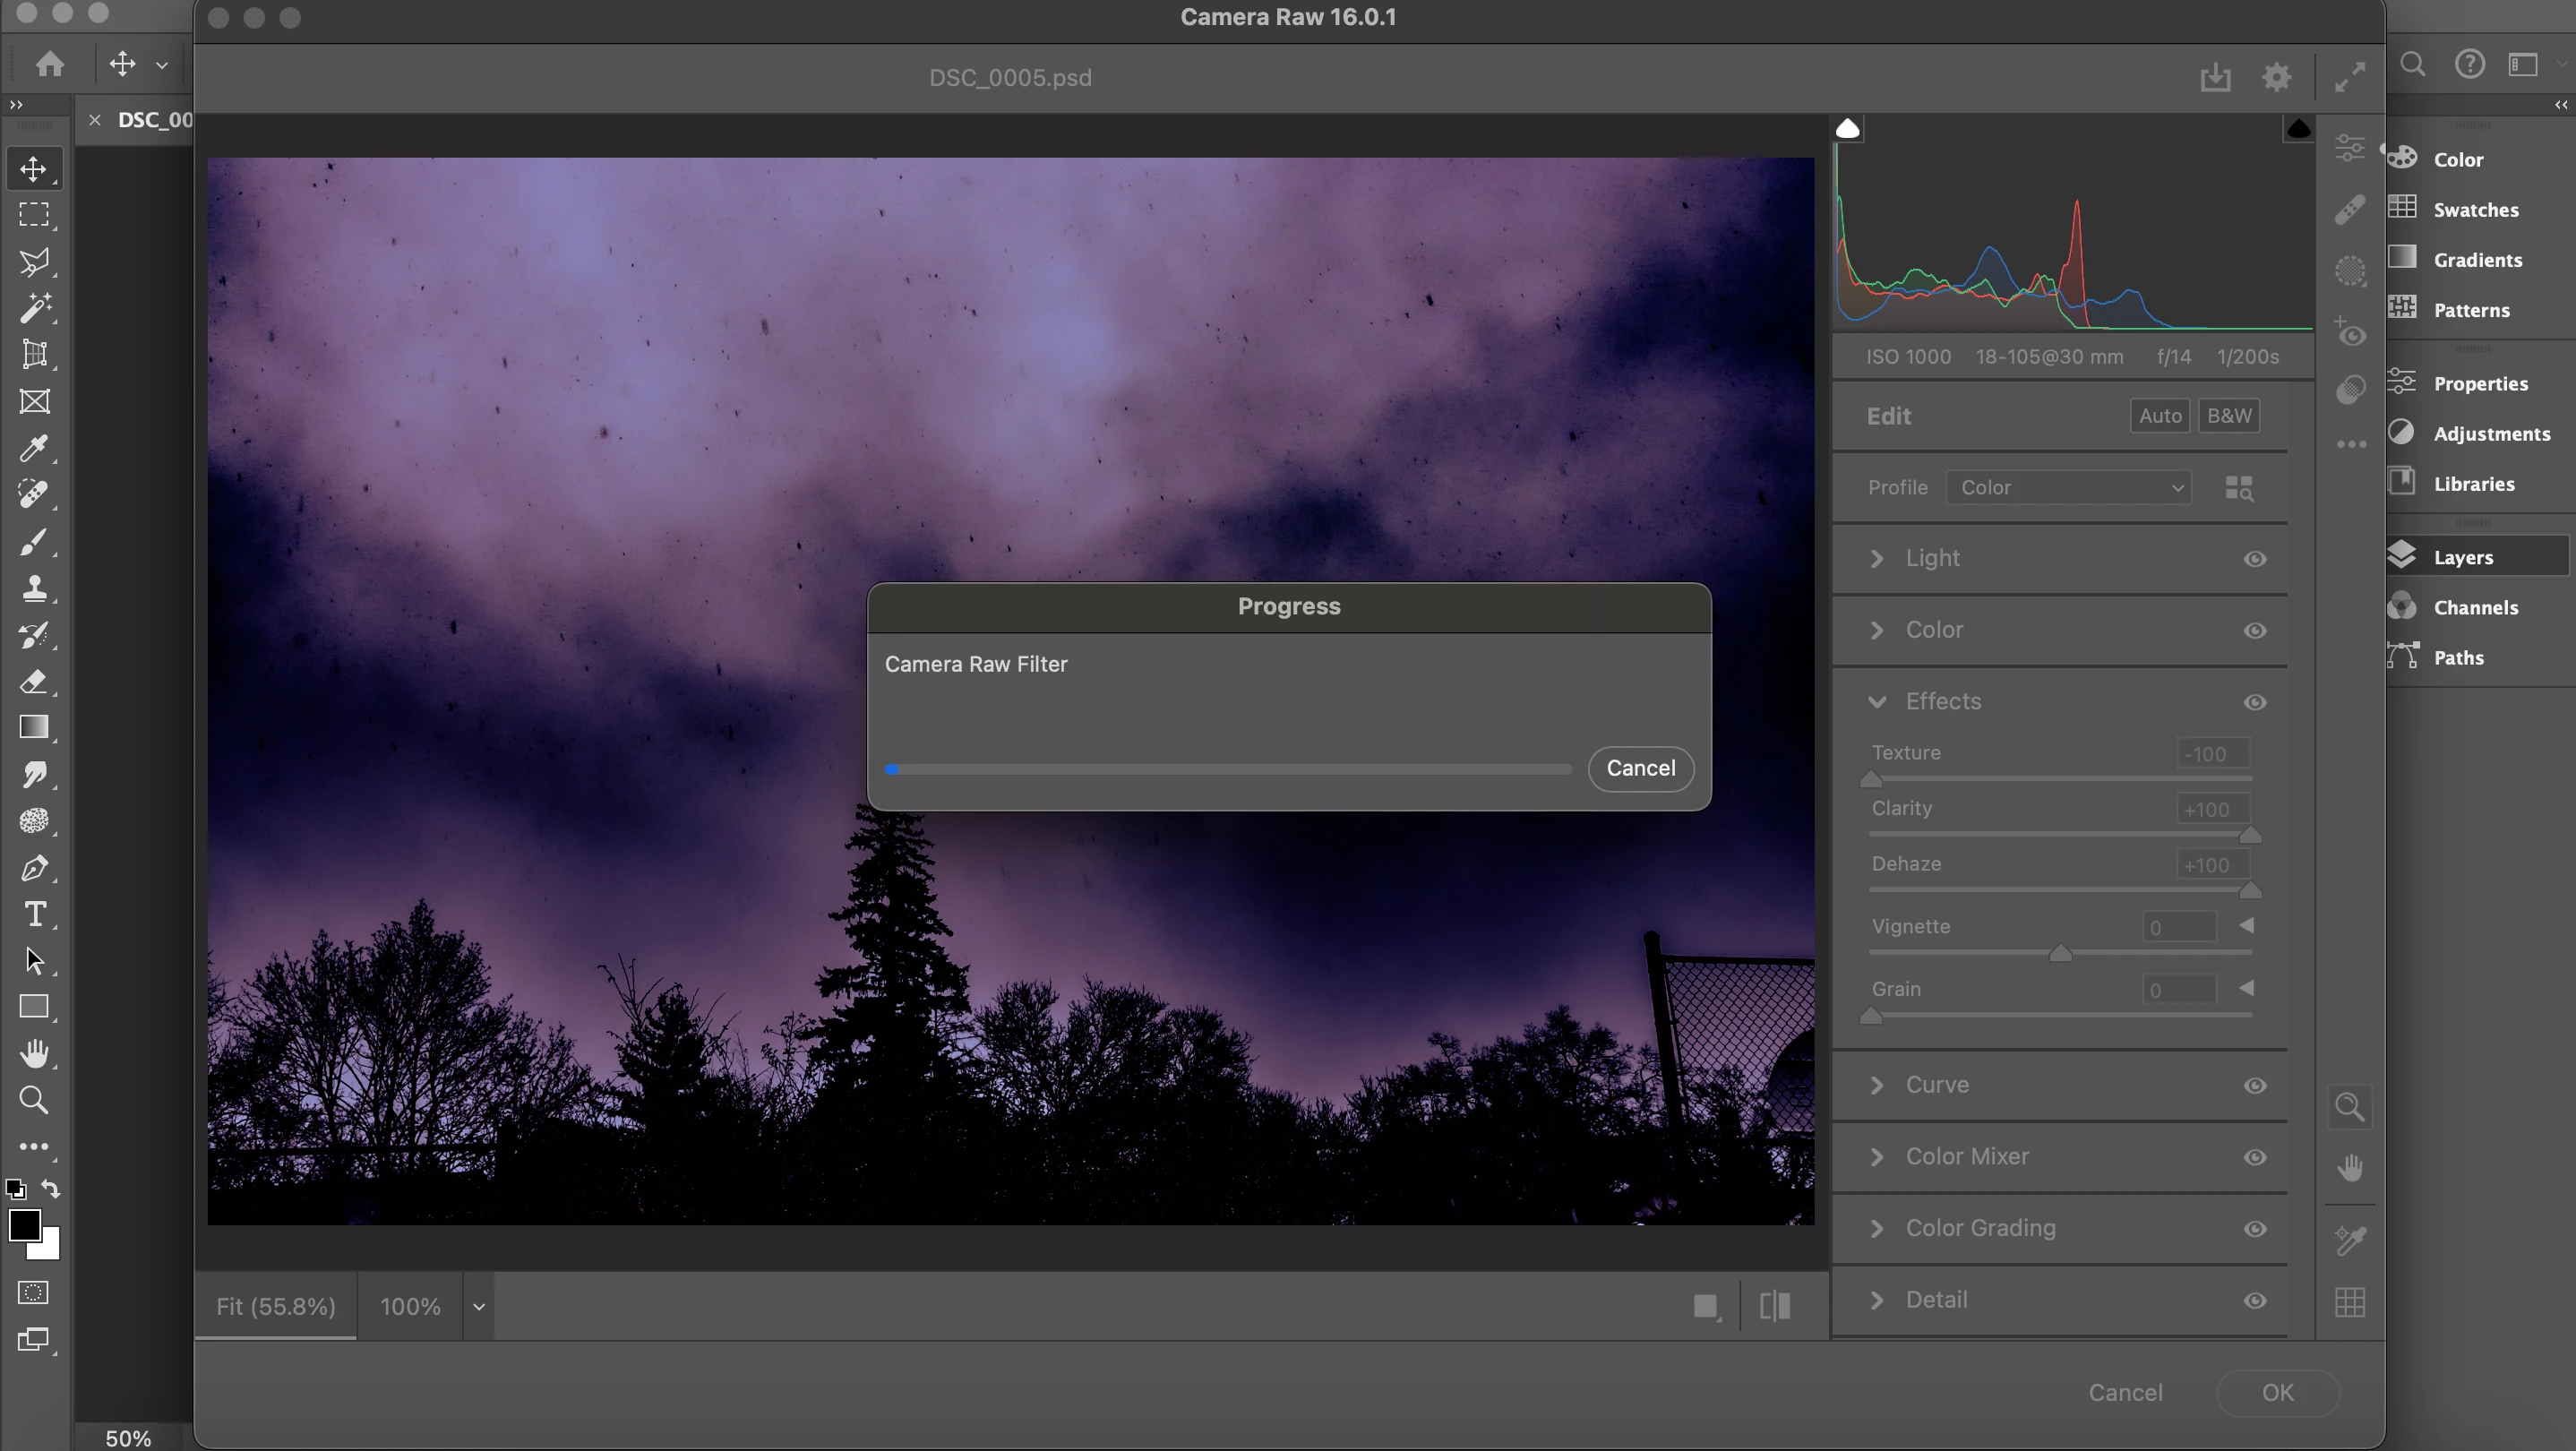This screenshot has width=2576, height=1451.
Task: Click the save image download icon
Action: (2215, 77)
